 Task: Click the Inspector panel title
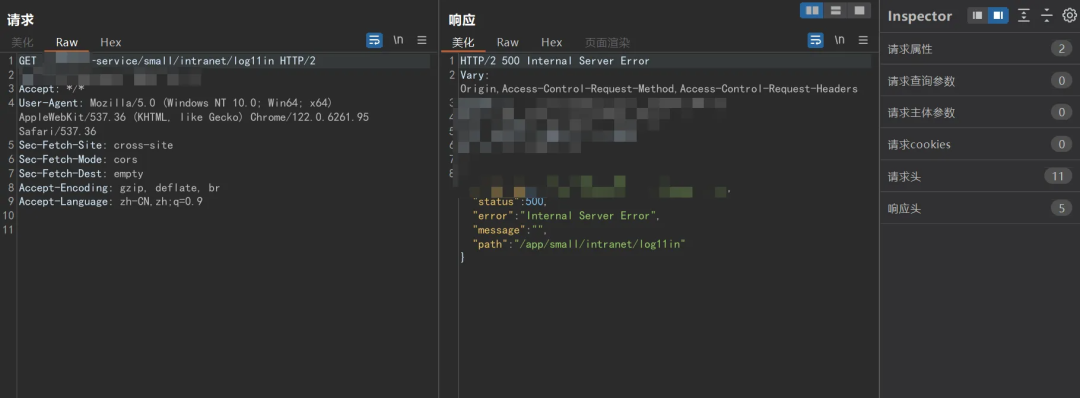point(920,16)
